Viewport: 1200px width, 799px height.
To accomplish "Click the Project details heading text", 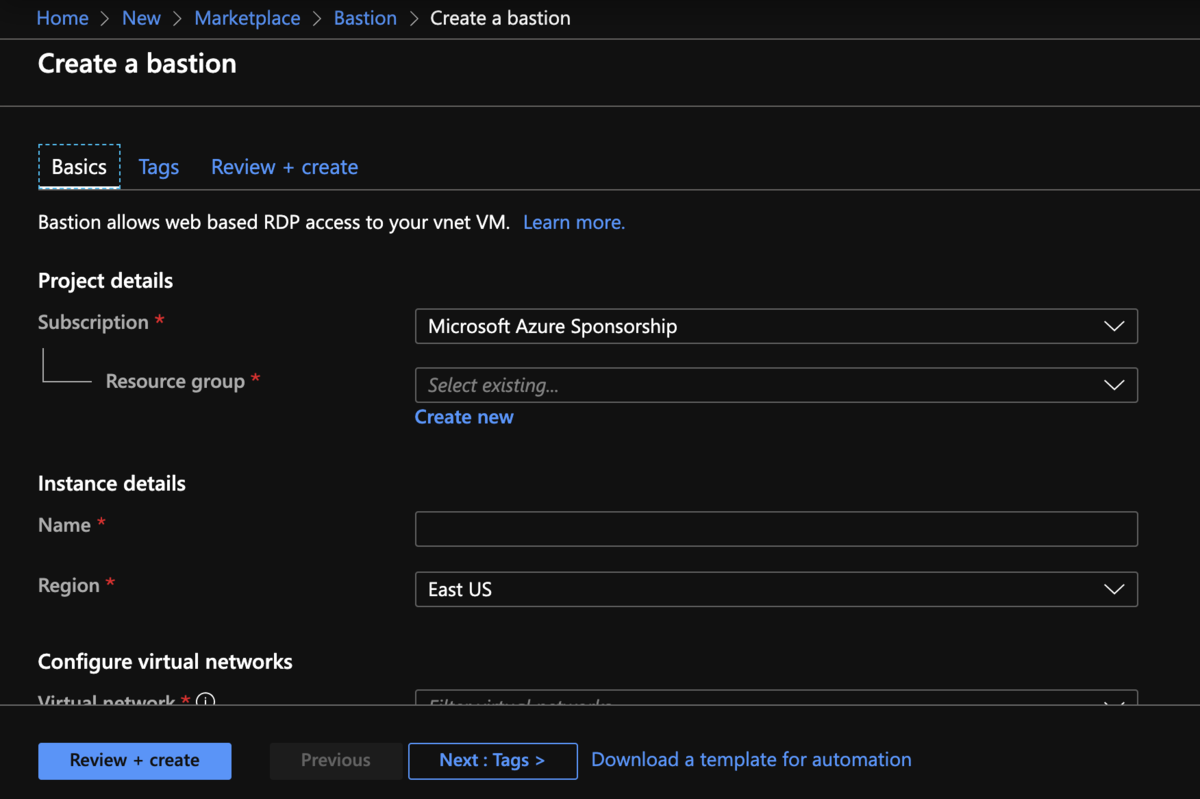I will pos(105,281).
